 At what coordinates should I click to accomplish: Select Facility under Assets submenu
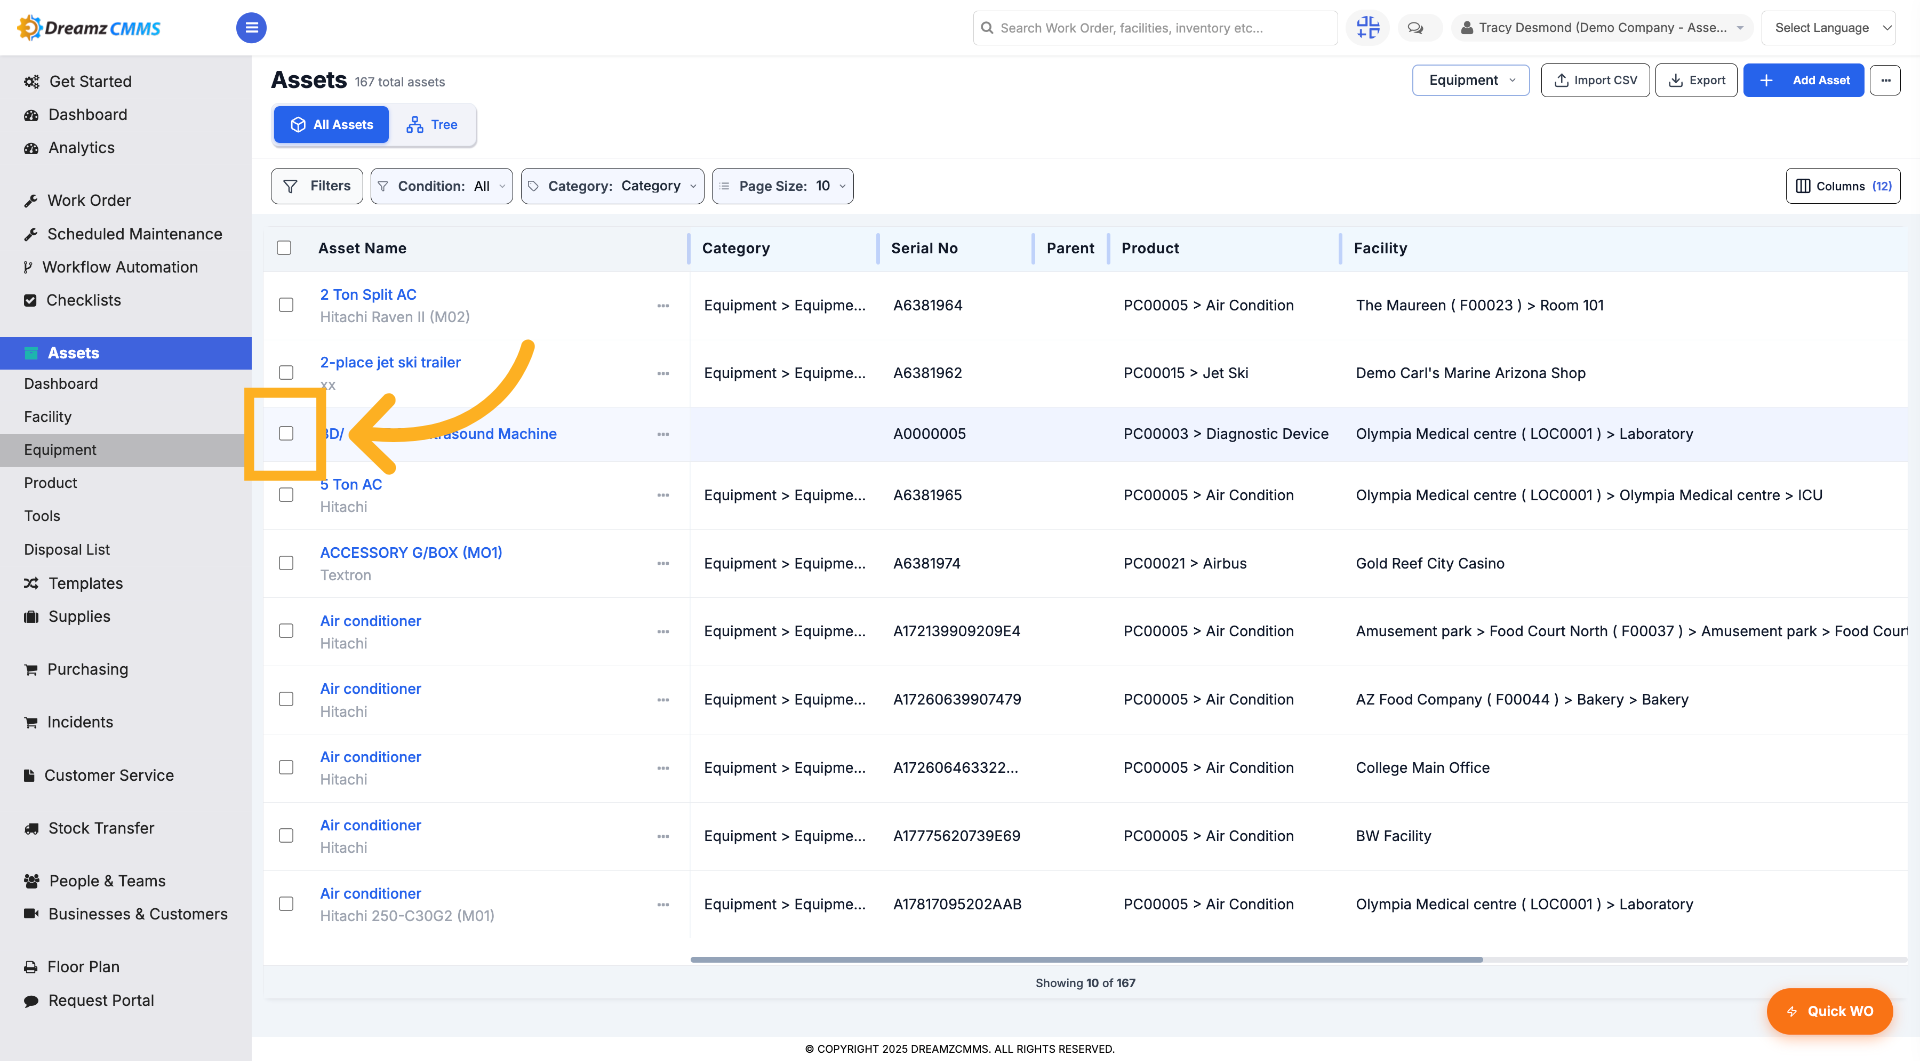[48, 416]
